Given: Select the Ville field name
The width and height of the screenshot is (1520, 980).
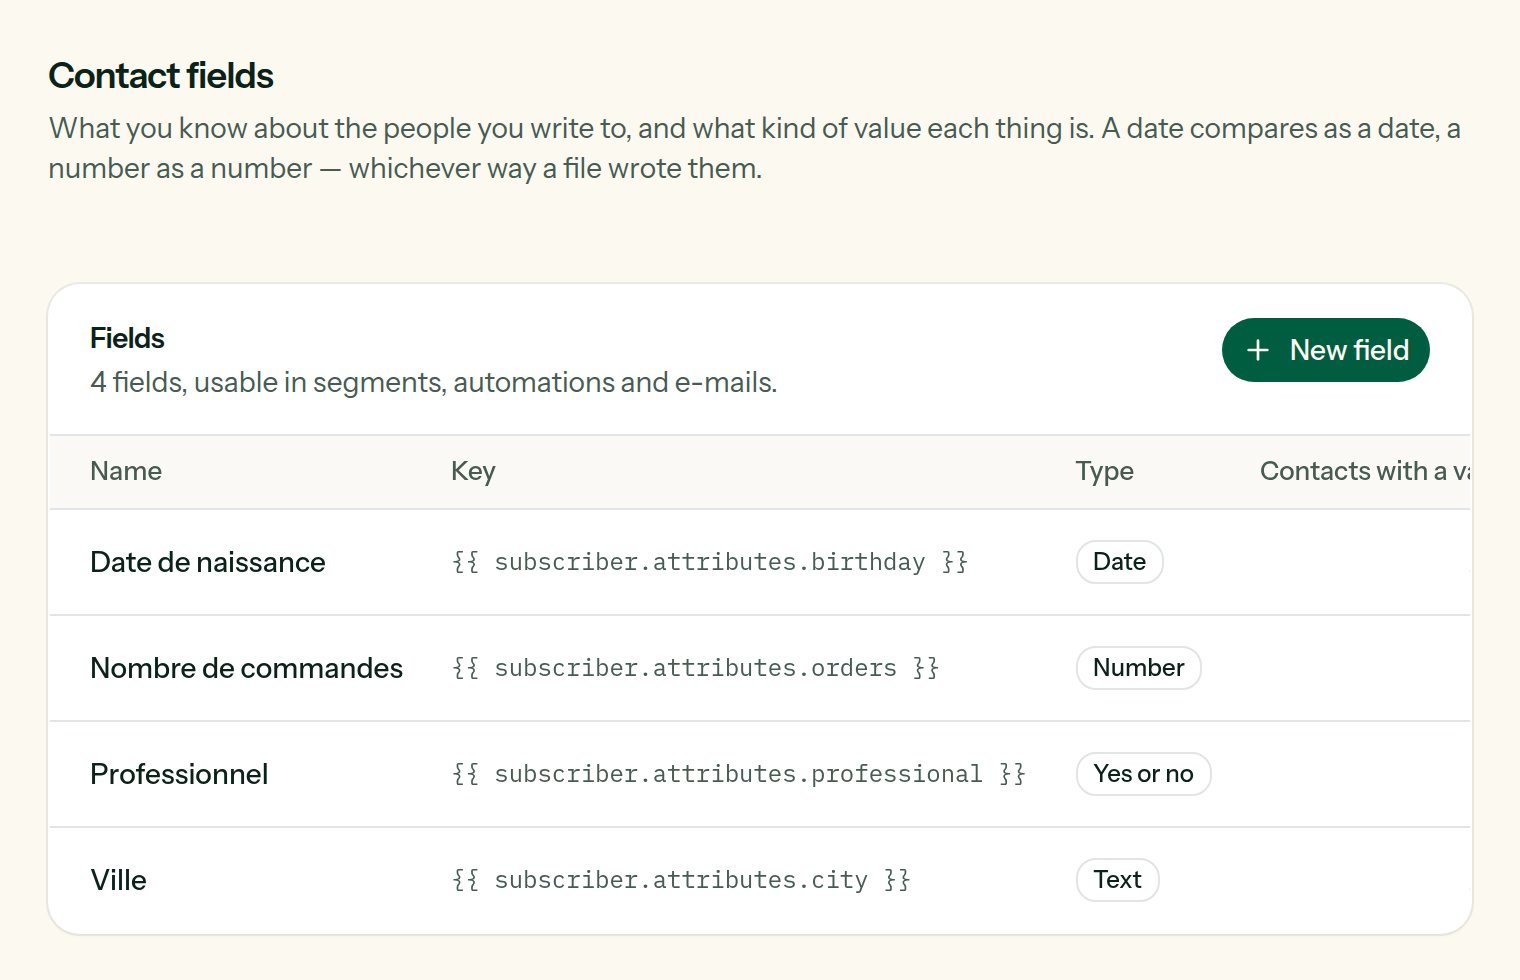Looking at the screenshot, I should 118,880.
